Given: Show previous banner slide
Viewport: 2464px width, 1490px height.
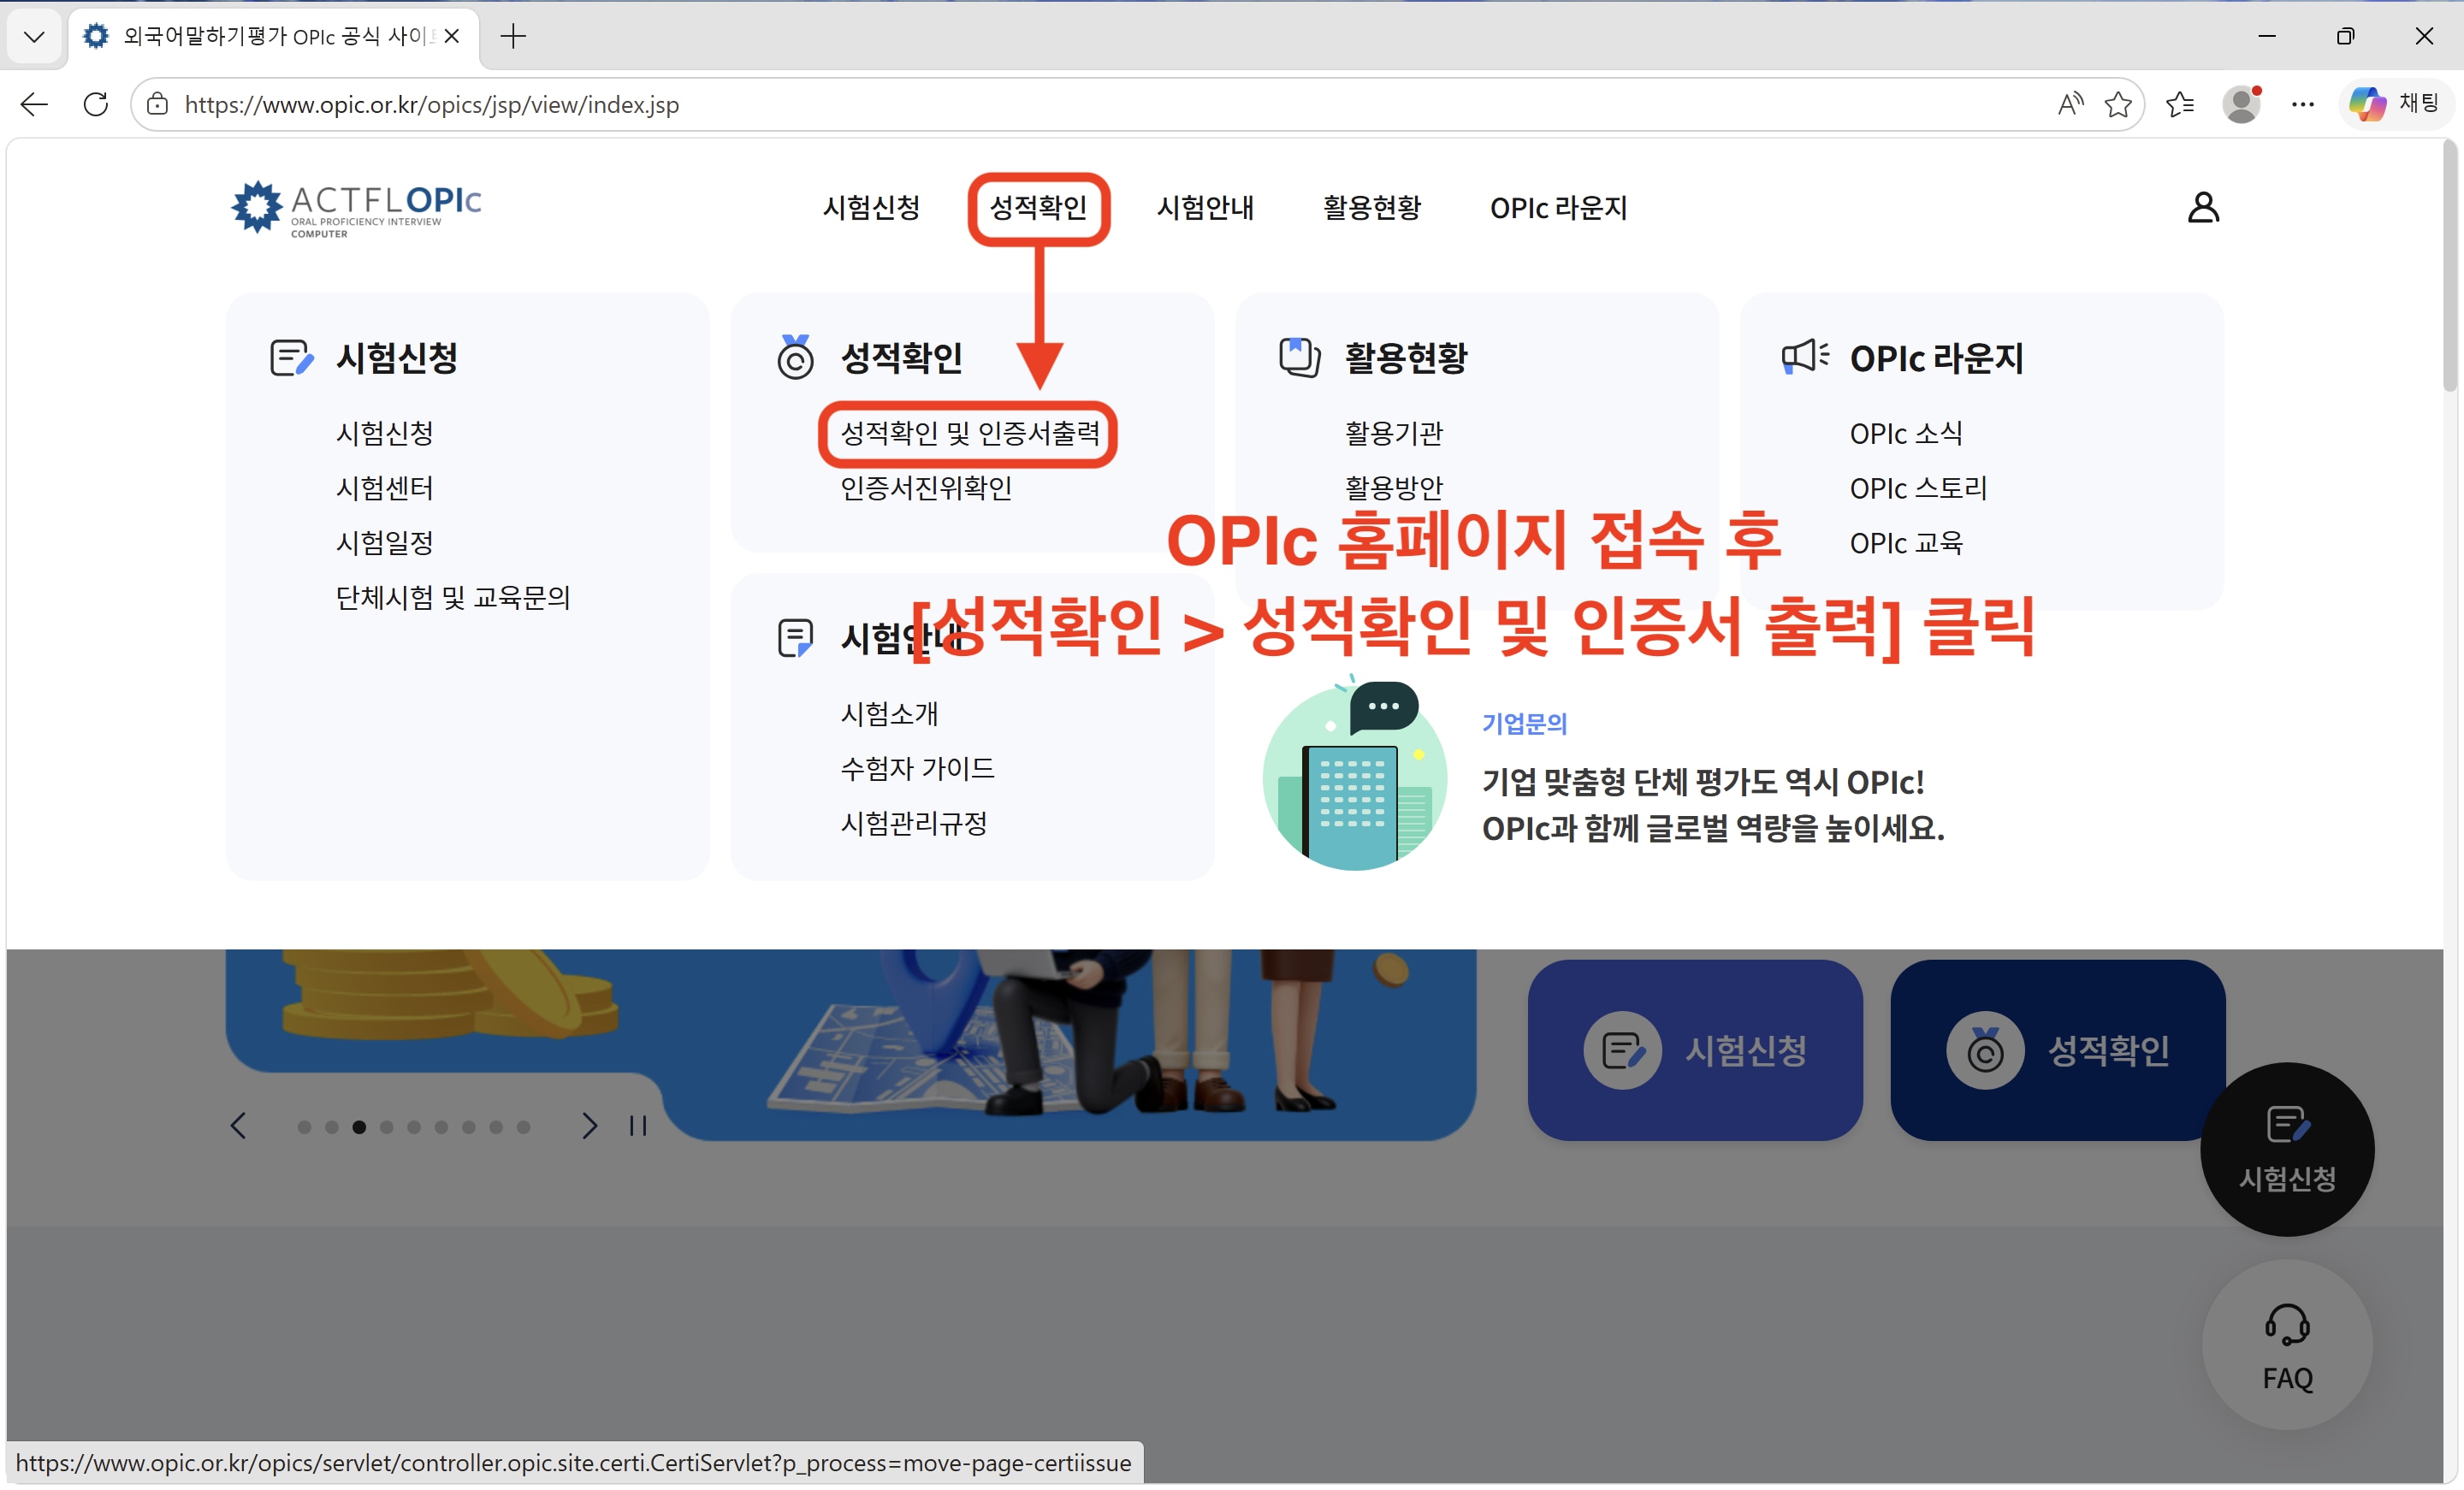Looking at the screenshot, I should [x=238, y=1126].
